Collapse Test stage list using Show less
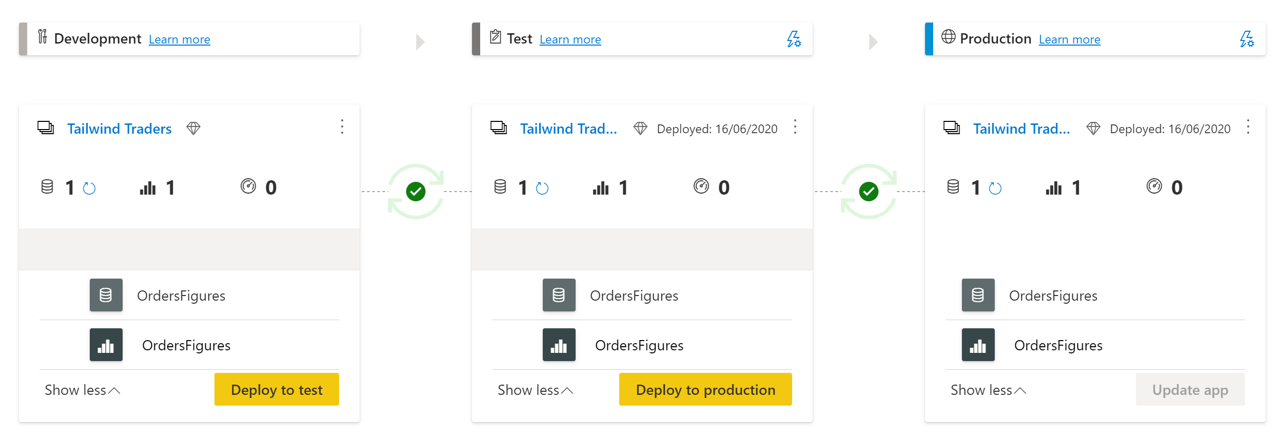Image resolution: width=1280 pixels, height=442 pixels. (x=535, y=390)
